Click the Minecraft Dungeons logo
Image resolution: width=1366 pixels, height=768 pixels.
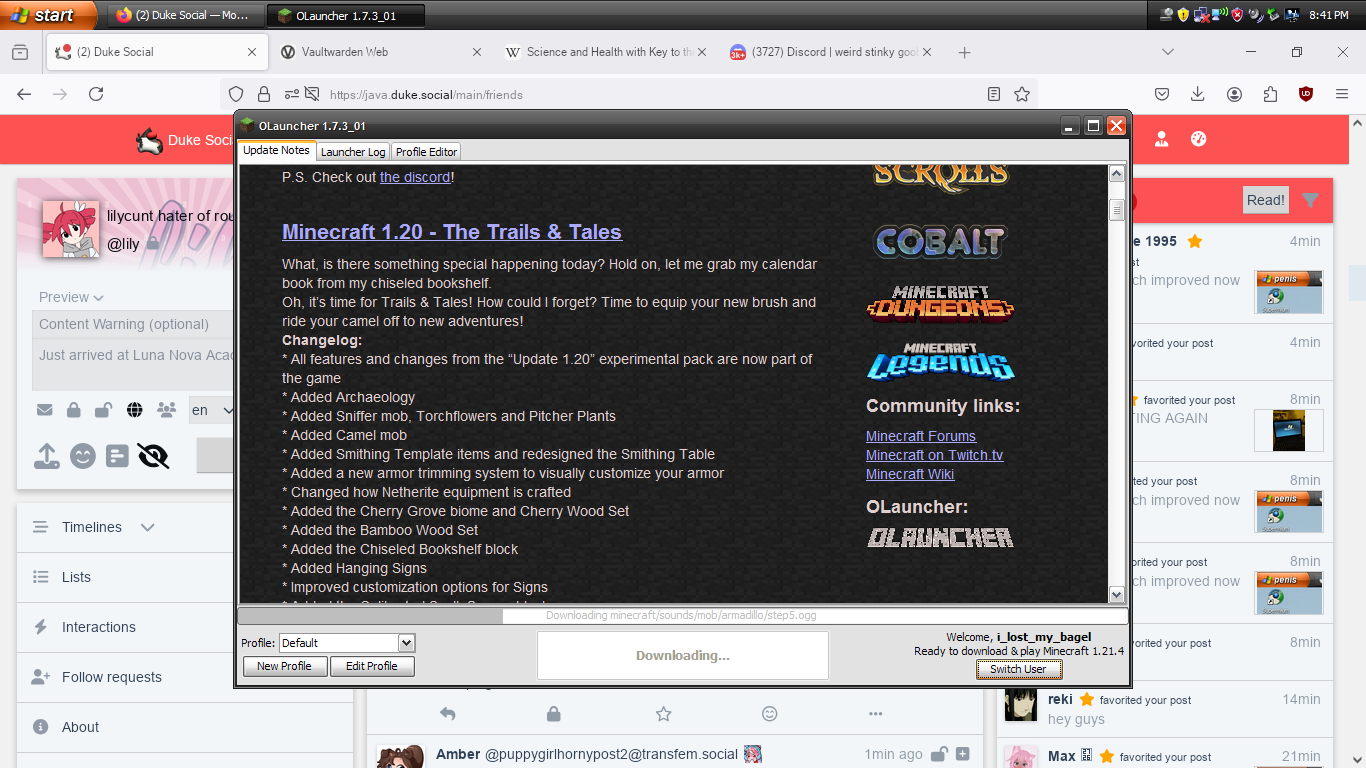tap(940, 304)
